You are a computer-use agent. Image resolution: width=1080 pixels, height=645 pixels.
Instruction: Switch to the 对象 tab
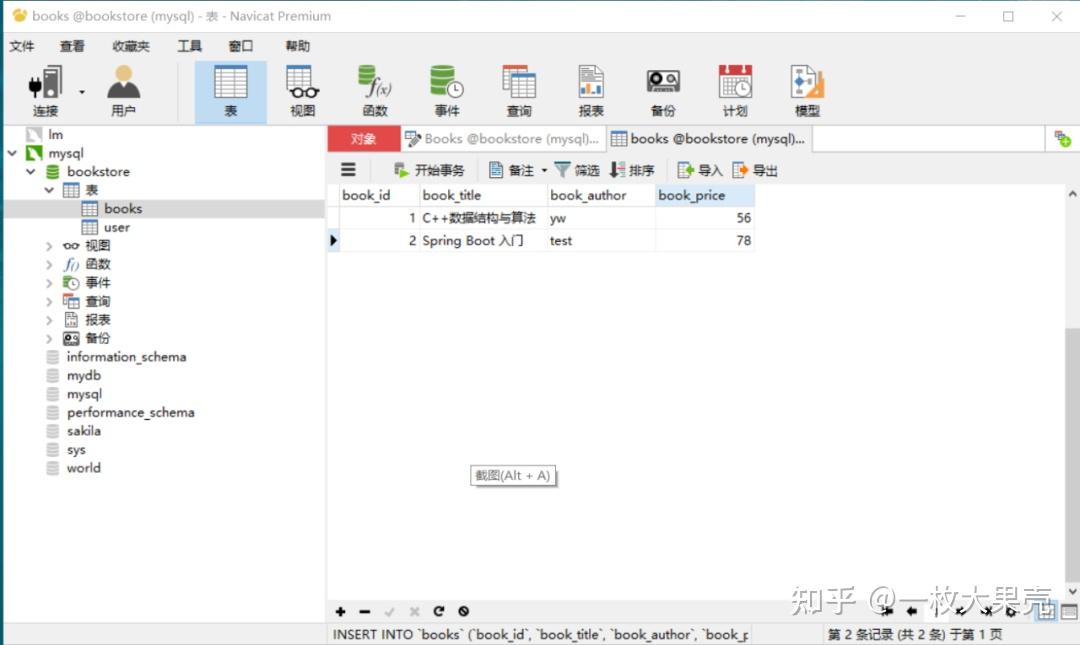[x=363, y=138]
